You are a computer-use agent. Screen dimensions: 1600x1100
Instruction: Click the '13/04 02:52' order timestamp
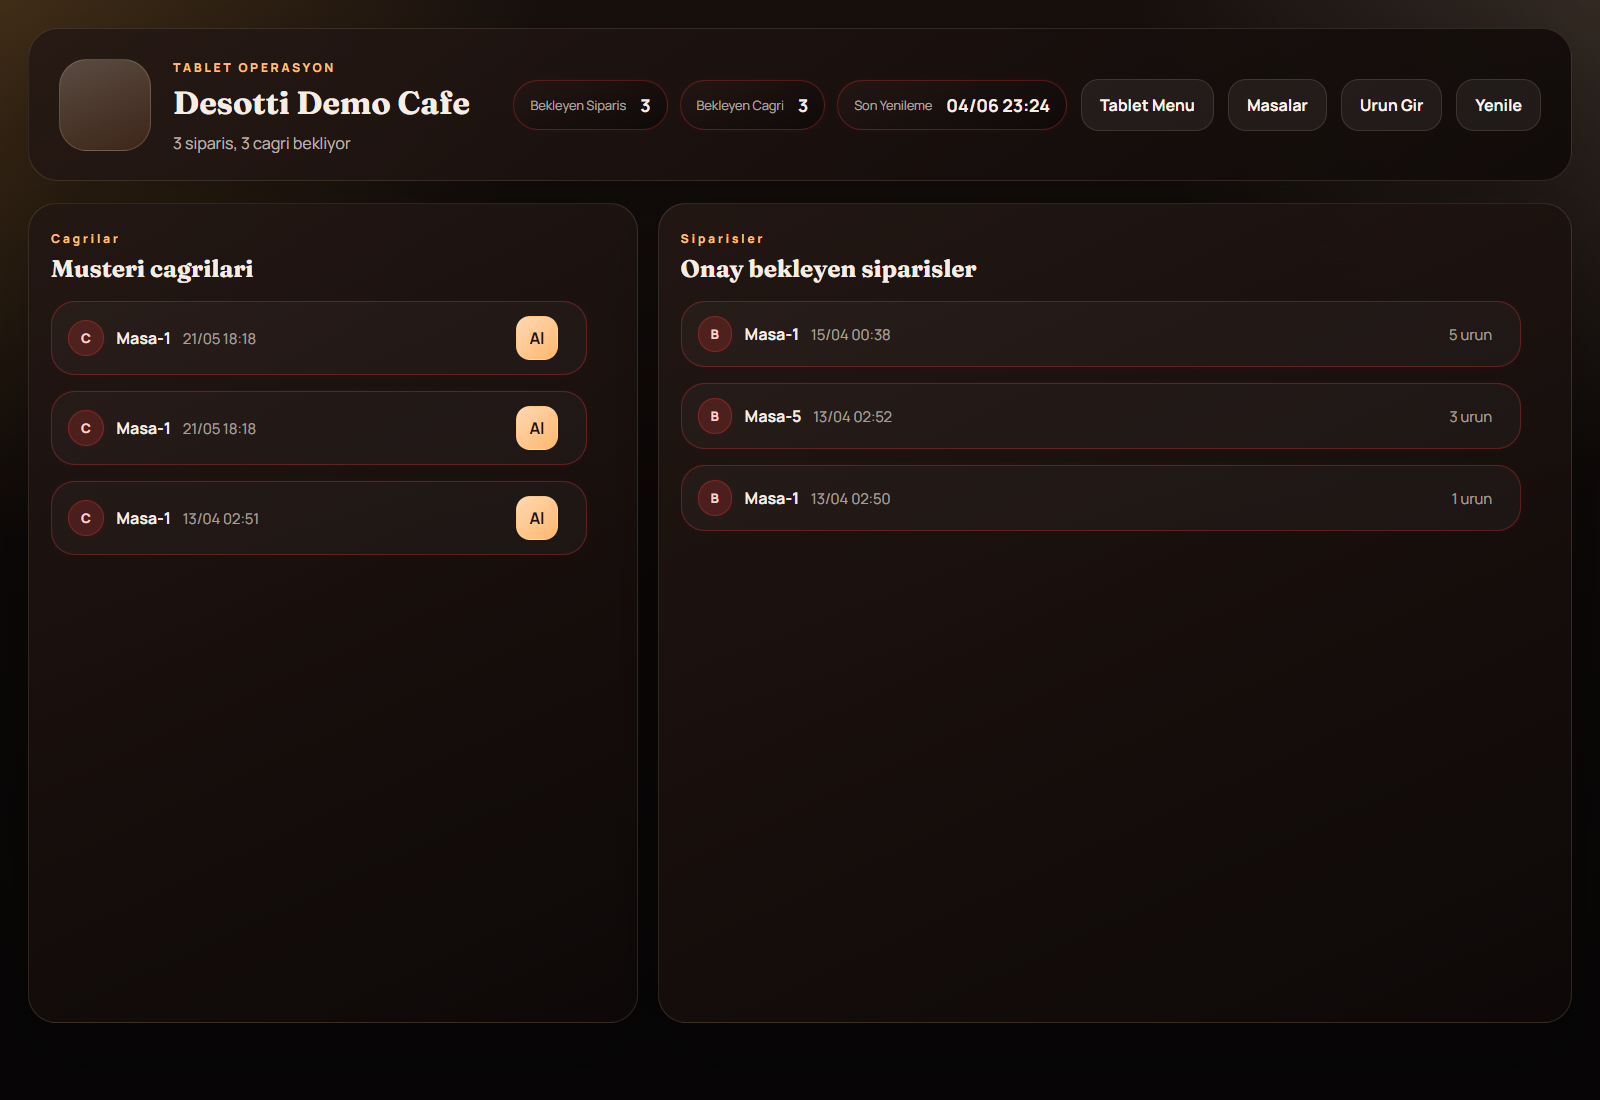click(x=853, y=417)
